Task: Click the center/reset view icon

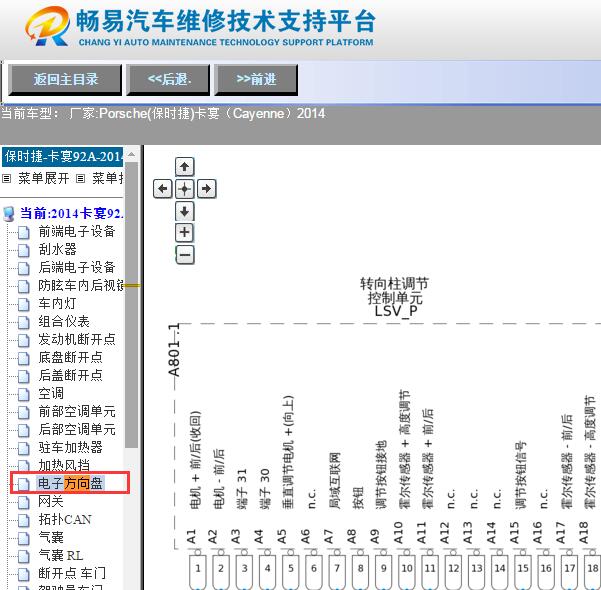Action: (x=185, y=189)
